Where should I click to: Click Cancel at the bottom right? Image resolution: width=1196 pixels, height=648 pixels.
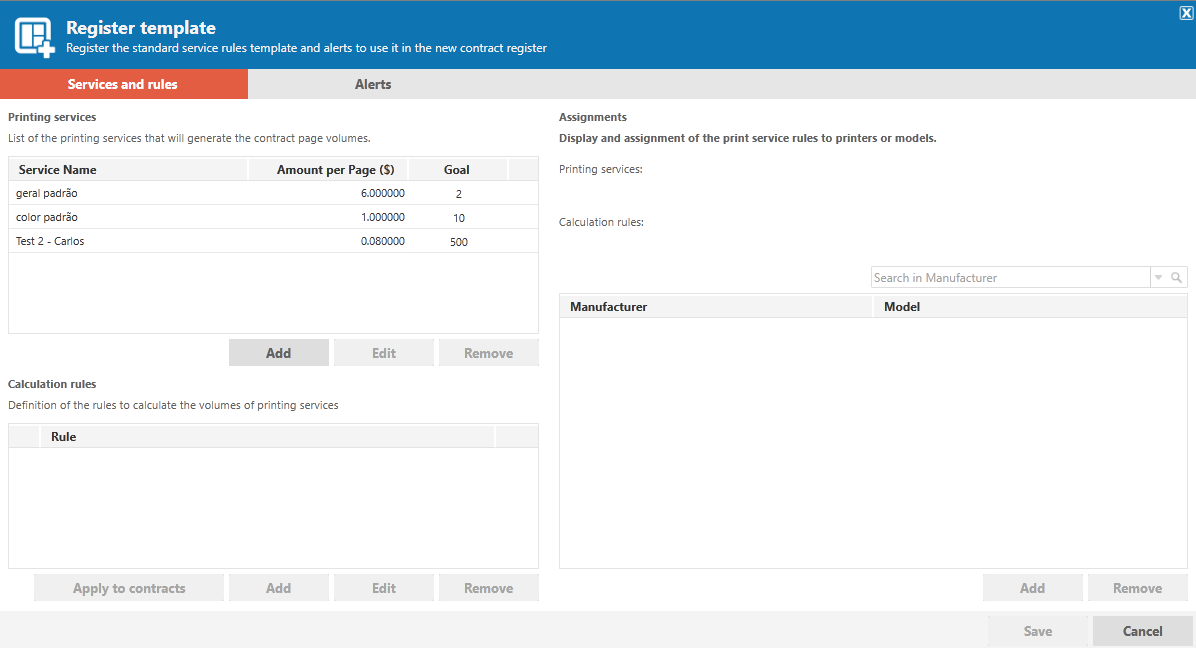point(1142,630)
